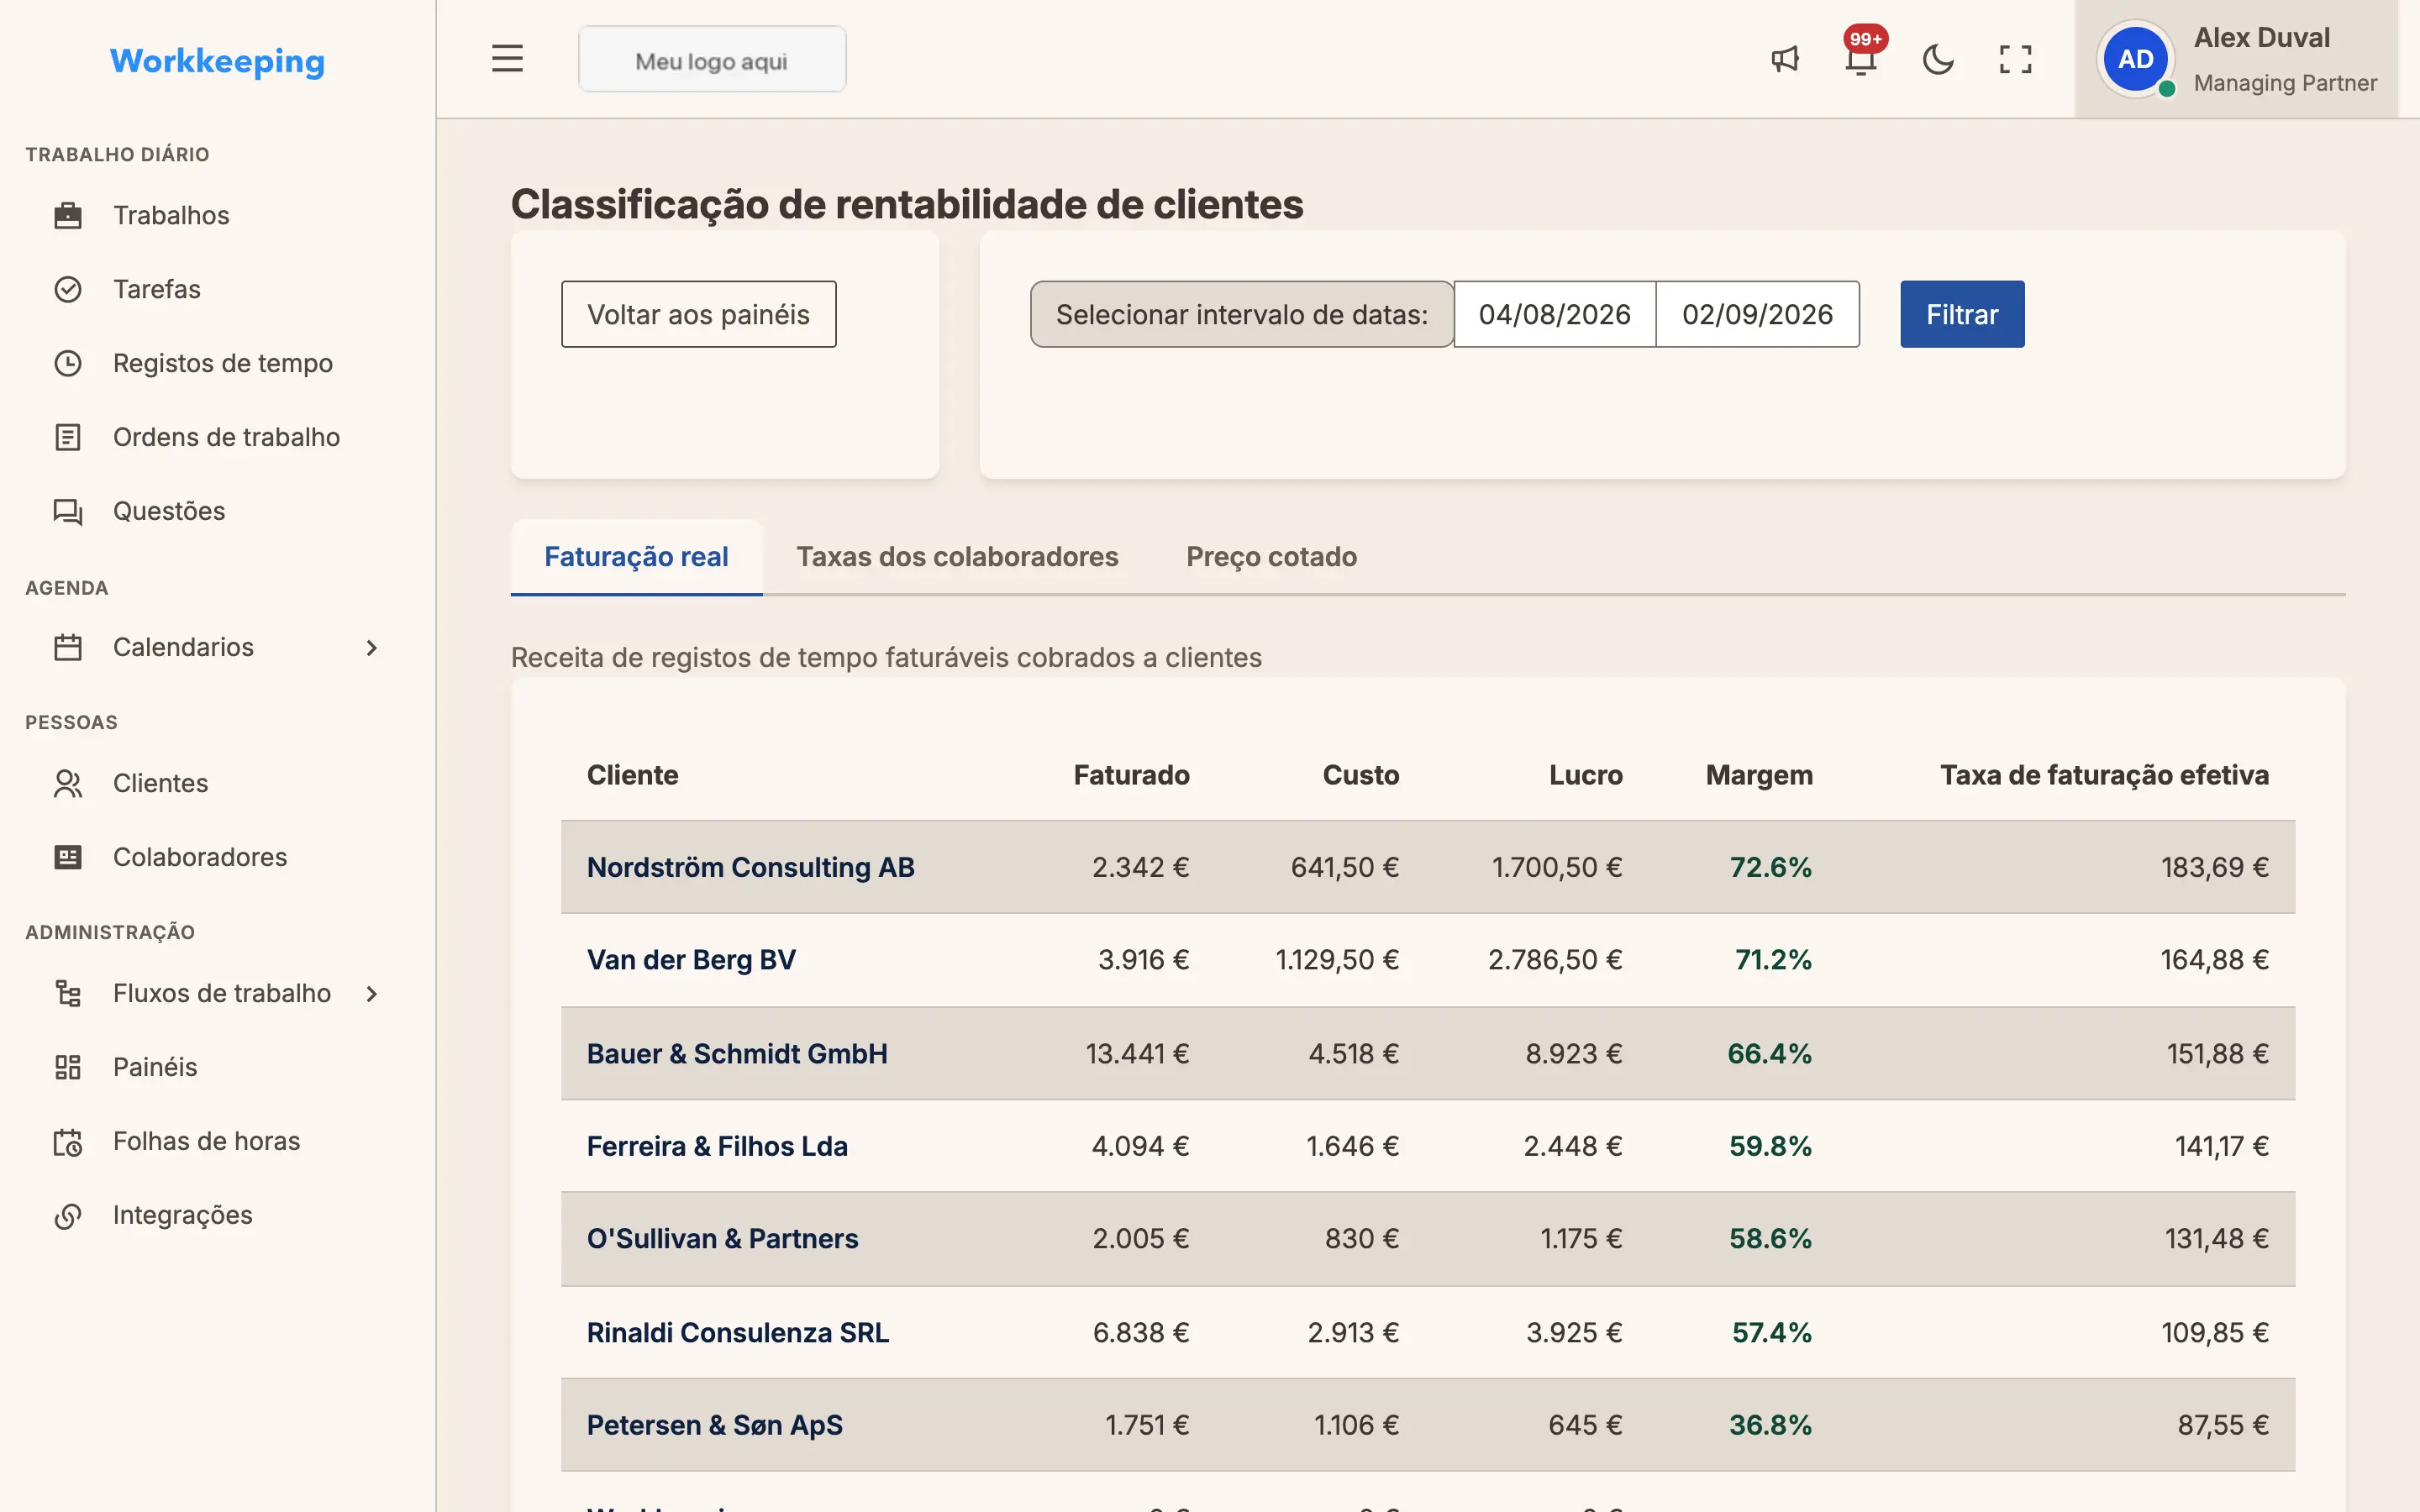Click Taxa de faturação efetiva header
Screen dimensions: 2420x1512
[2104, 775]
